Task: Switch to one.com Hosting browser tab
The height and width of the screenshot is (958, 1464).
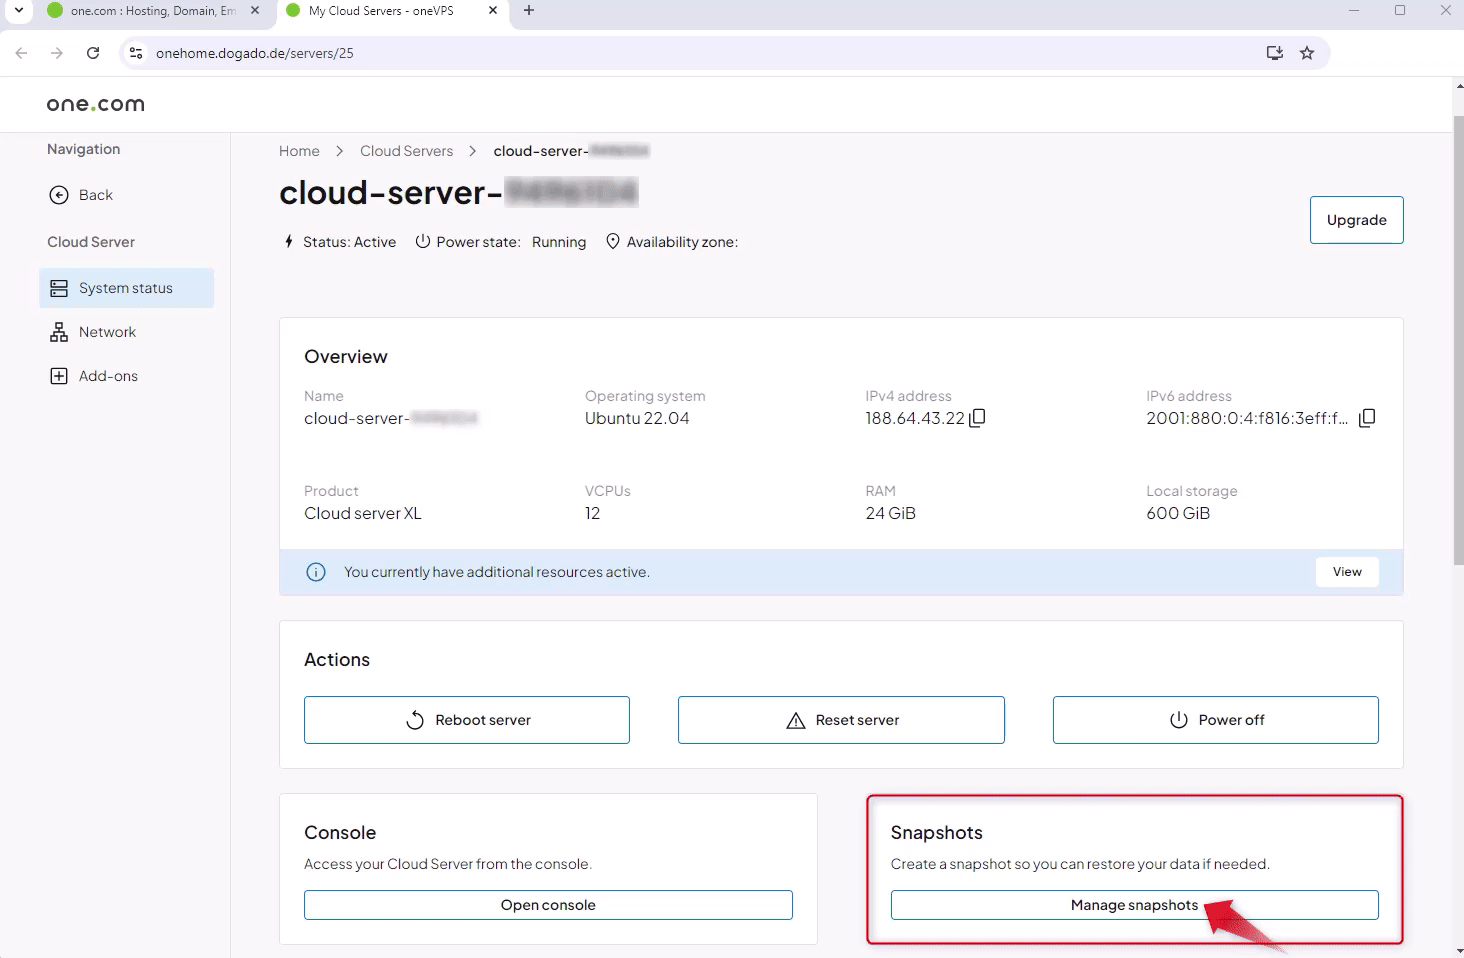Action: click(152, 11)
